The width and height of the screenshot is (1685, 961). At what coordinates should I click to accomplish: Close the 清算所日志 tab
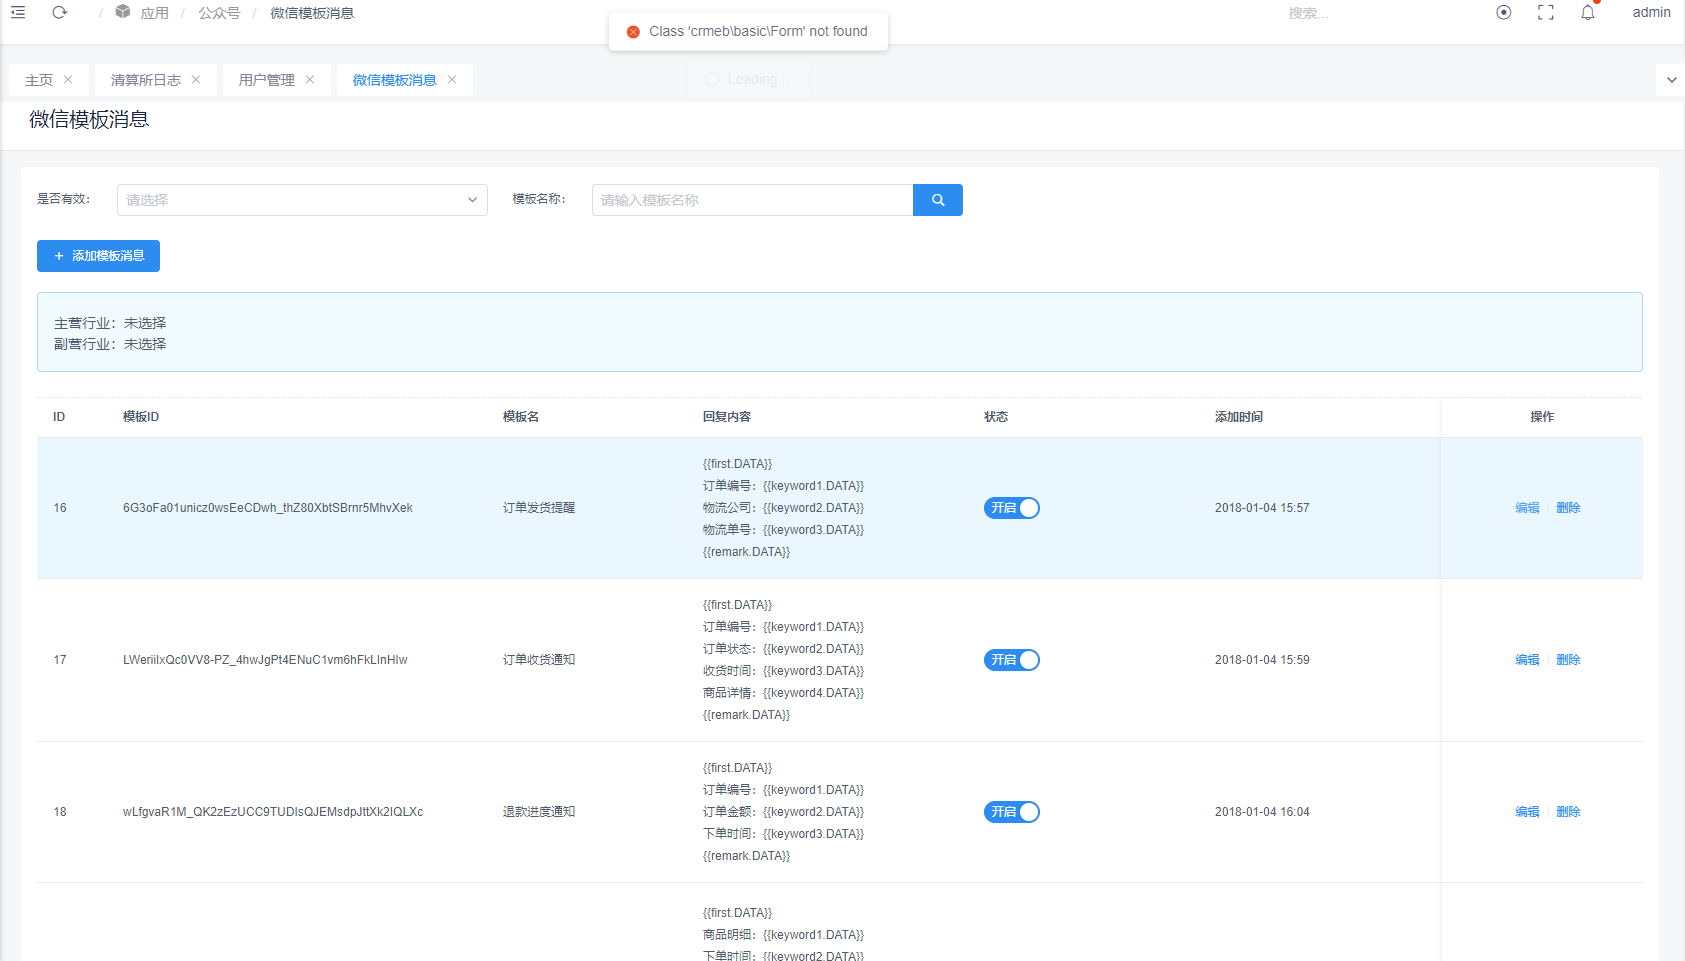(196, 80)
